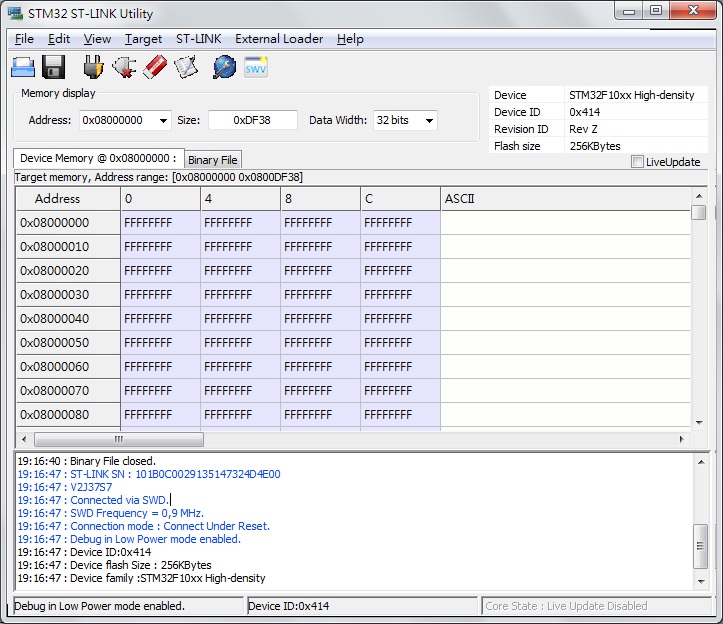The height and width of the screenshot is (624, 723).
Task: Disconnect from target using the plug-with-X icon
Action: click(x=124, y=67)
